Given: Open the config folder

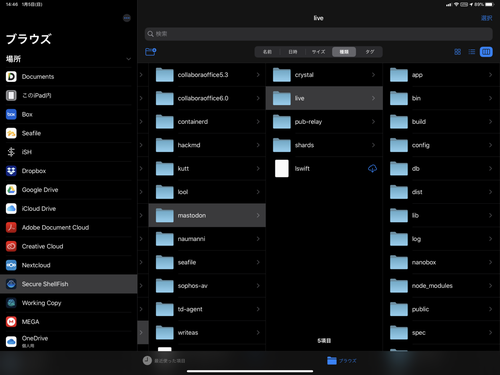Looking at the screenshot, I should point(442,145).
